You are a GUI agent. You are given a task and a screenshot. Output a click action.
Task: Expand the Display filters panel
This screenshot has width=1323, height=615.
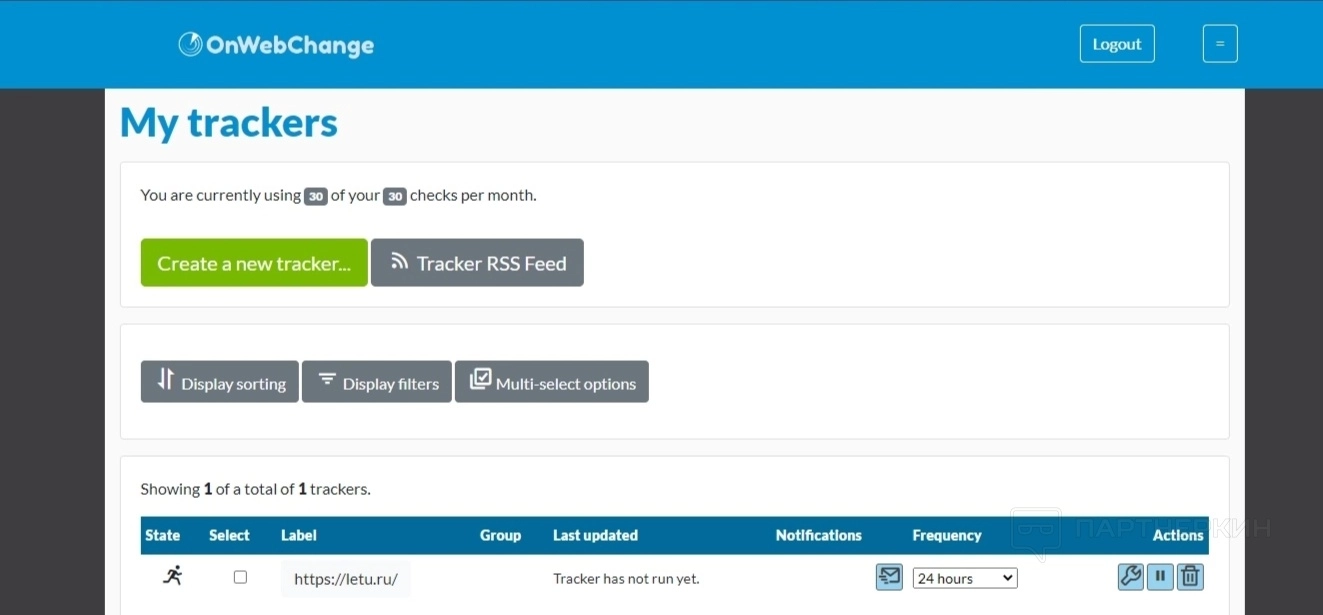click(x=377, y=382)
